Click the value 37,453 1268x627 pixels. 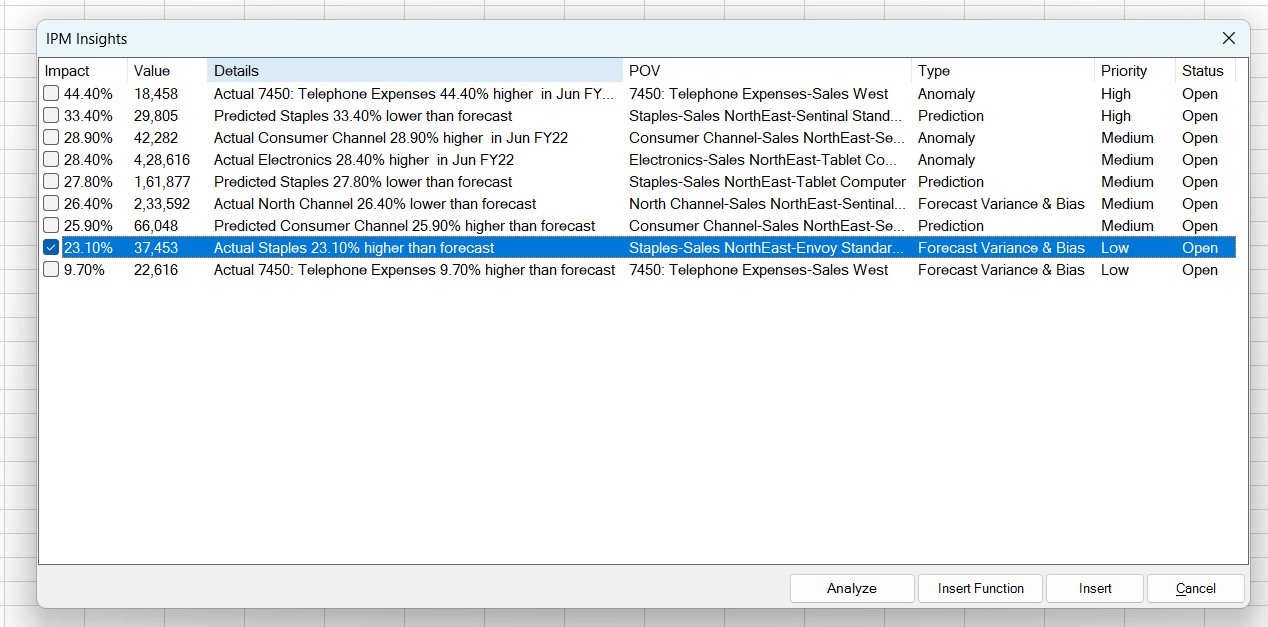[156, 247]
